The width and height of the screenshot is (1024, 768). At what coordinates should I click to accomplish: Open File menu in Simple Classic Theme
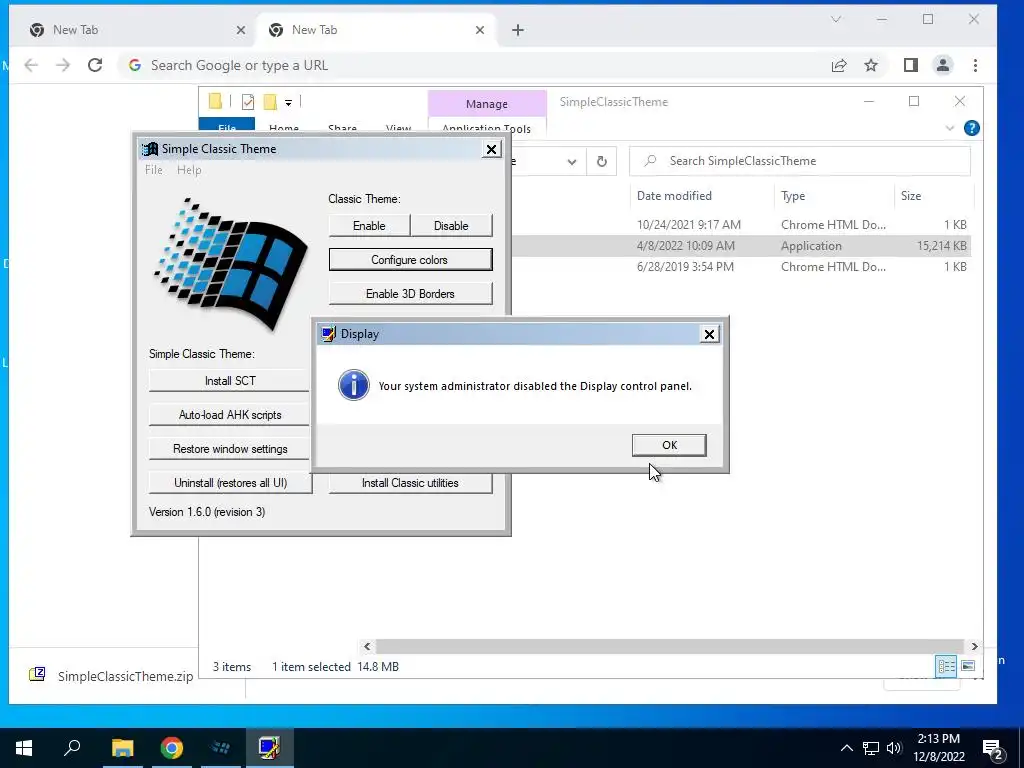(x=153, y=170)
